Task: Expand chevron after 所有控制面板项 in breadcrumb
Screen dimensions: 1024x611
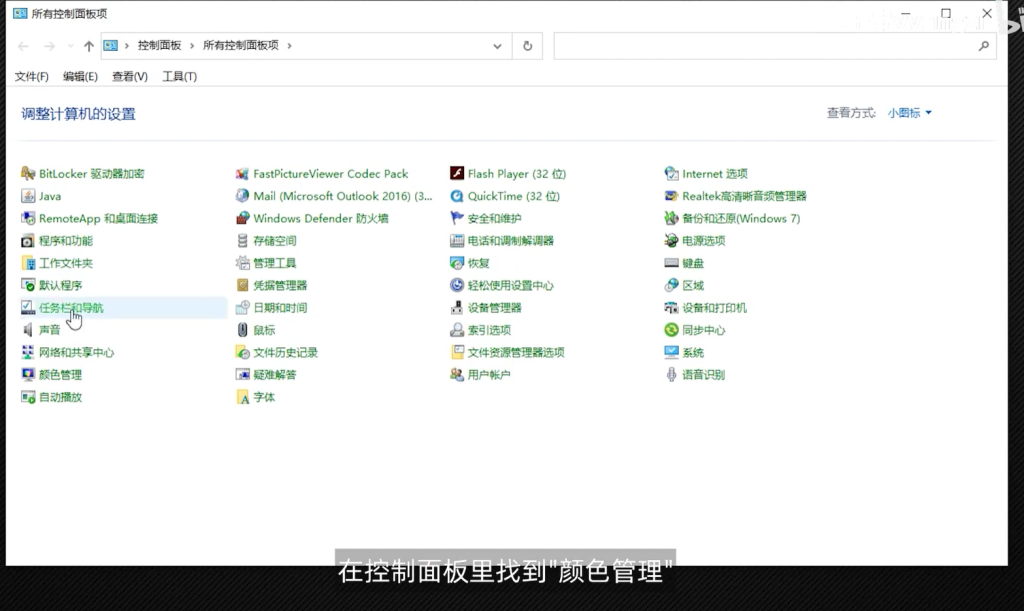Action: [x=289, y=46]
